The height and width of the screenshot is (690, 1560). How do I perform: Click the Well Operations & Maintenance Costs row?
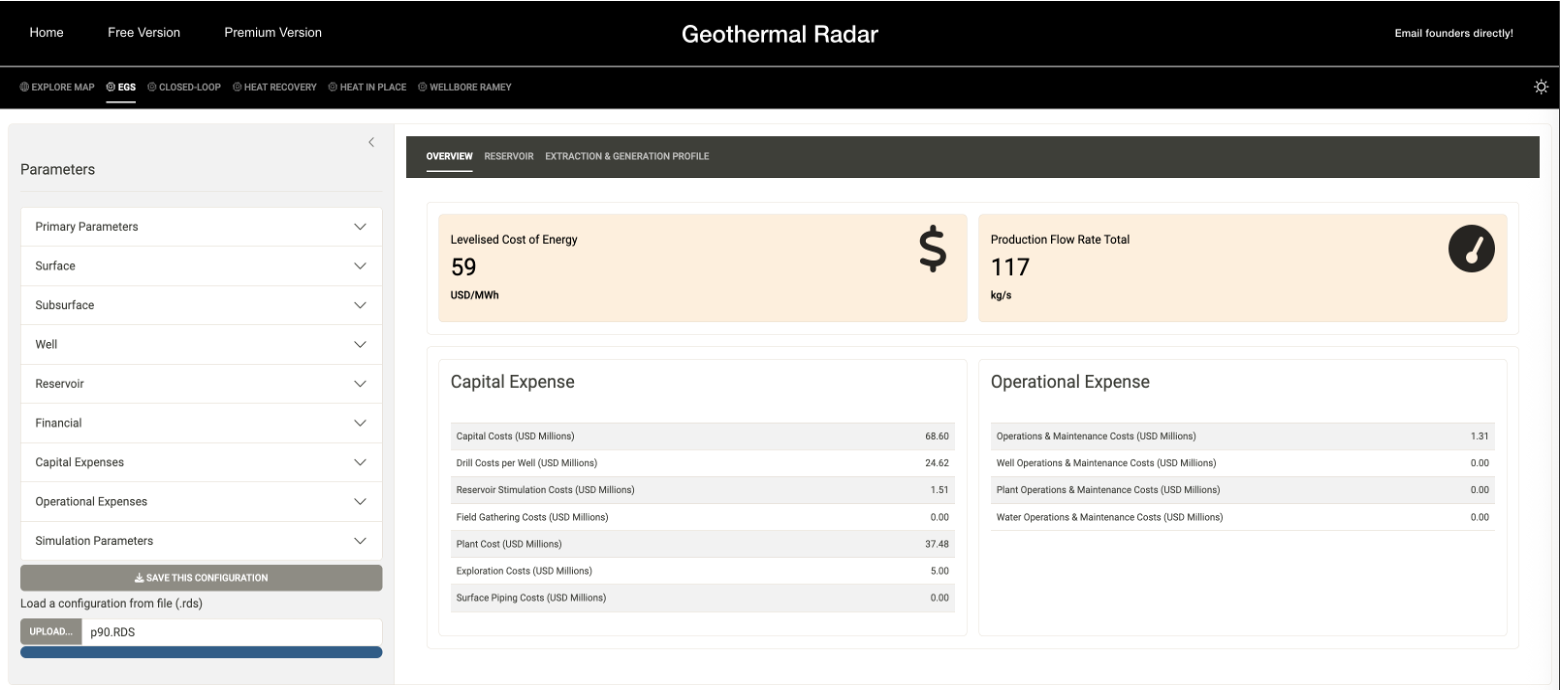pos(1243,463)
